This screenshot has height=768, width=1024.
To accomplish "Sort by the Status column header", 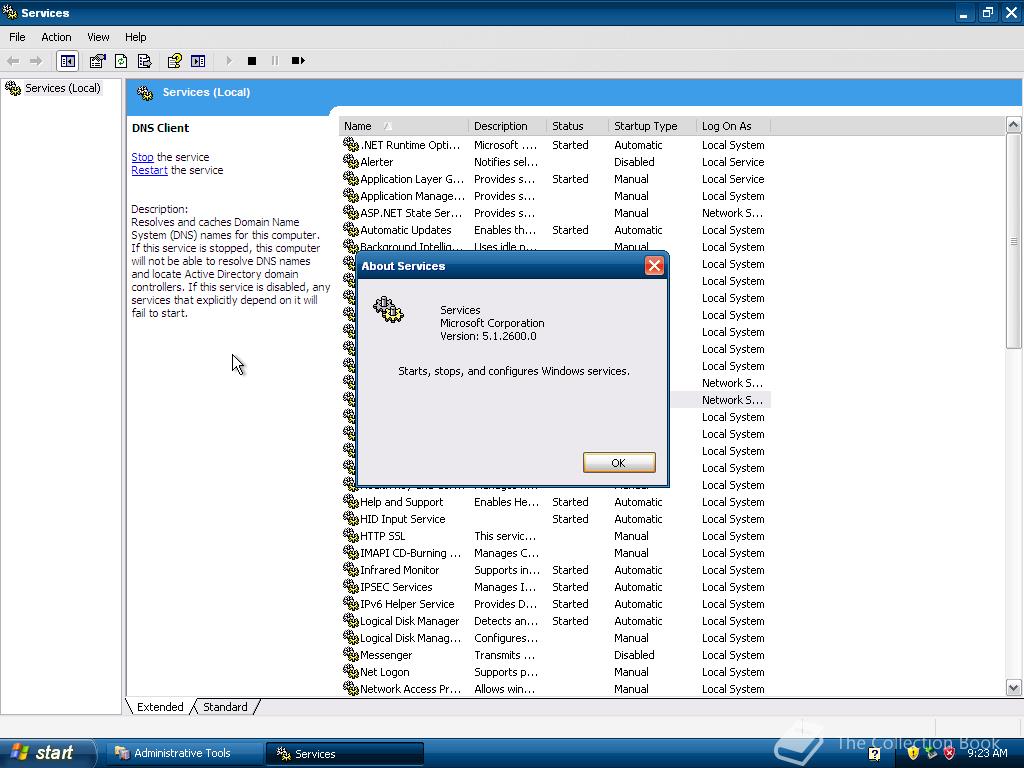I will click(577, 126).
